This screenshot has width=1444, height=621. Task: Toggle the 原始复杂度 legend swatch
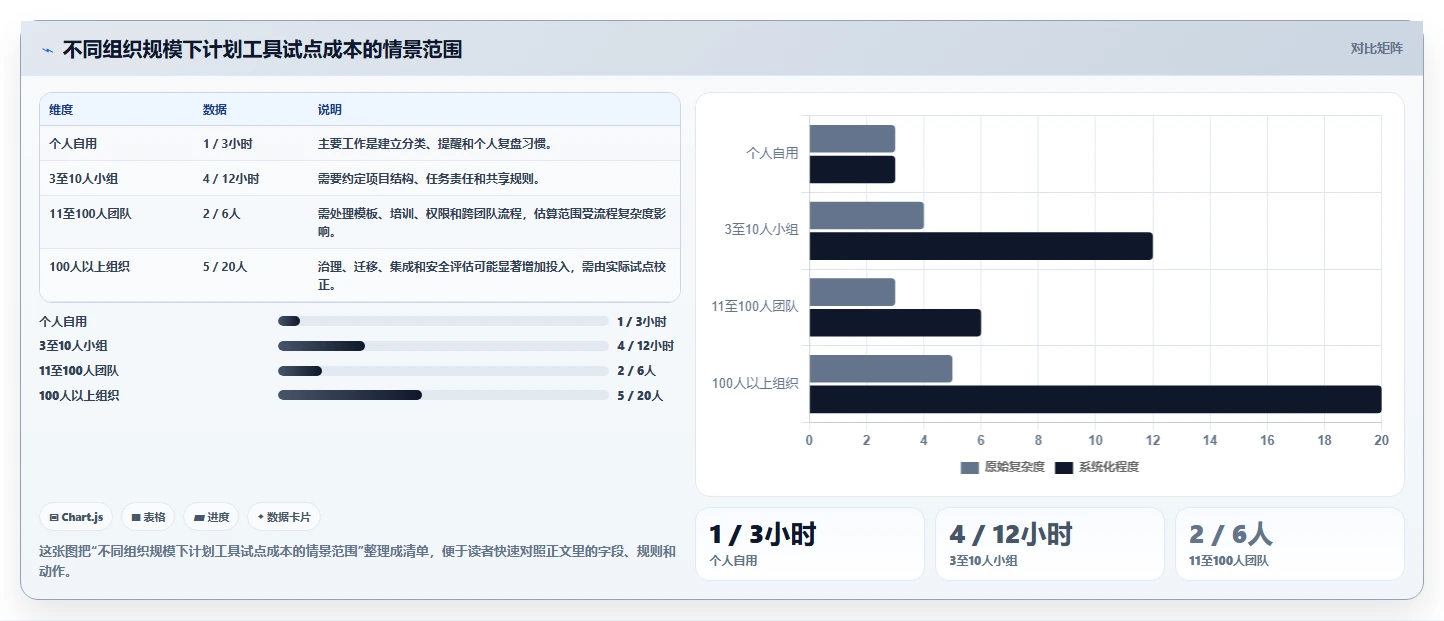tap(969, 467)
